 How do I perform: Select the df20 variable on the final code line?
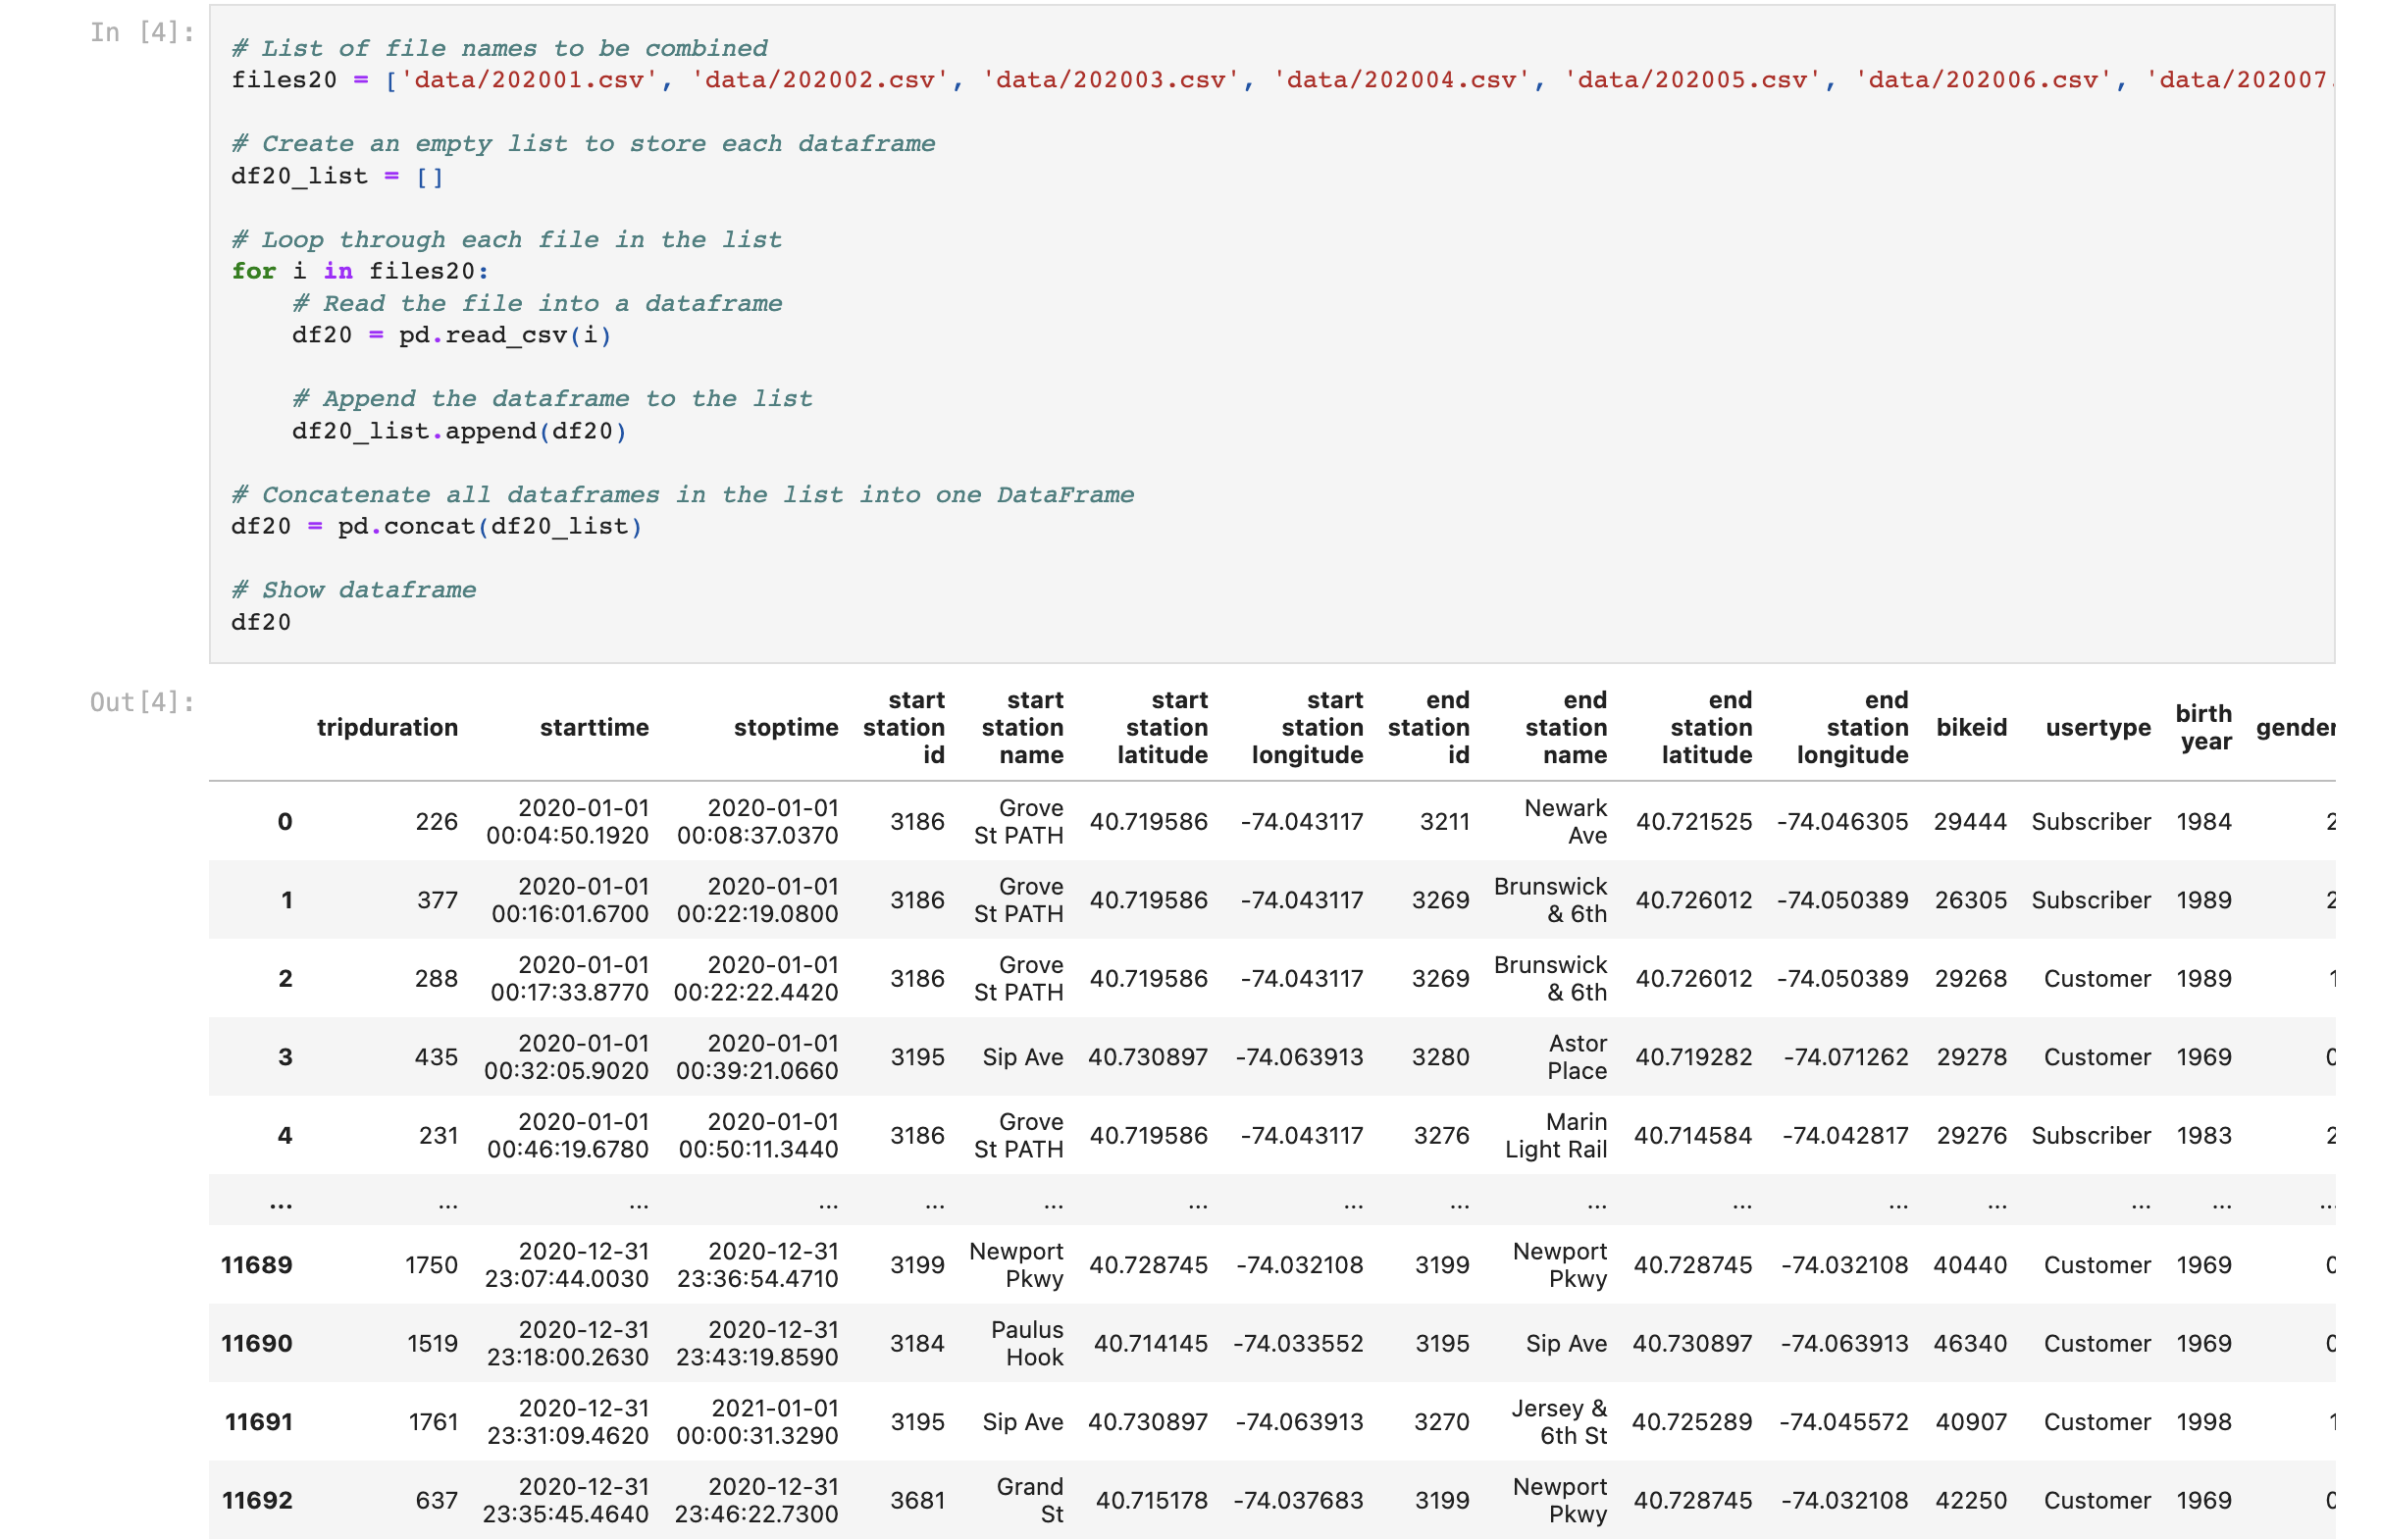[260, 621]
